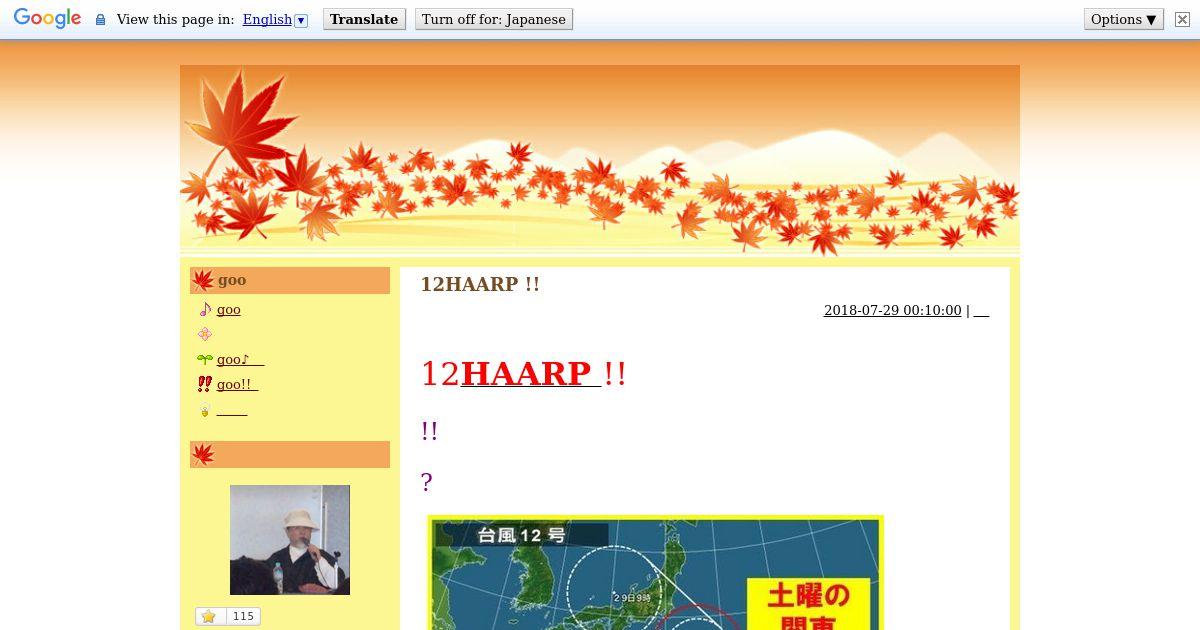This screenshot has height=630, width=1200.
Task: Click the 115 follower count
Action: coord(243,616)
